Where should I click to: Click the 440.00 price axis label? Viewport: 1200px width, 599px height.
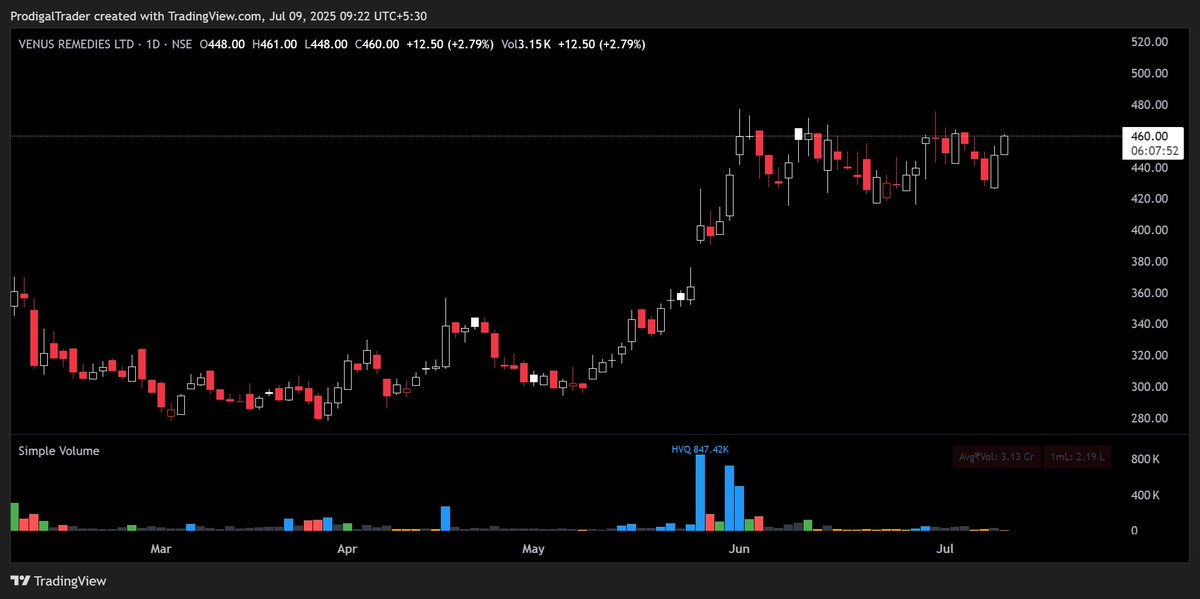pos(1149,167)
